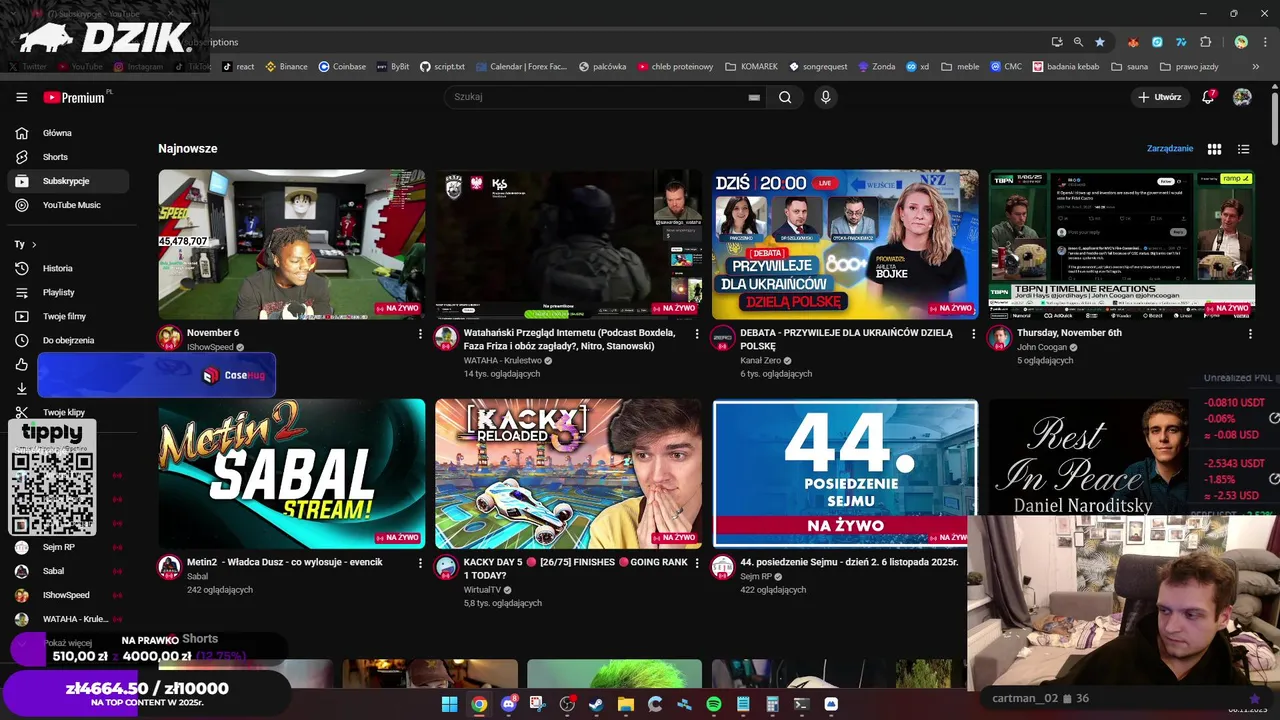This screenshot has height=720, width=1280.
Task: Select Subskrypcje in the sidebar
Action: click(x=68, y=181)
